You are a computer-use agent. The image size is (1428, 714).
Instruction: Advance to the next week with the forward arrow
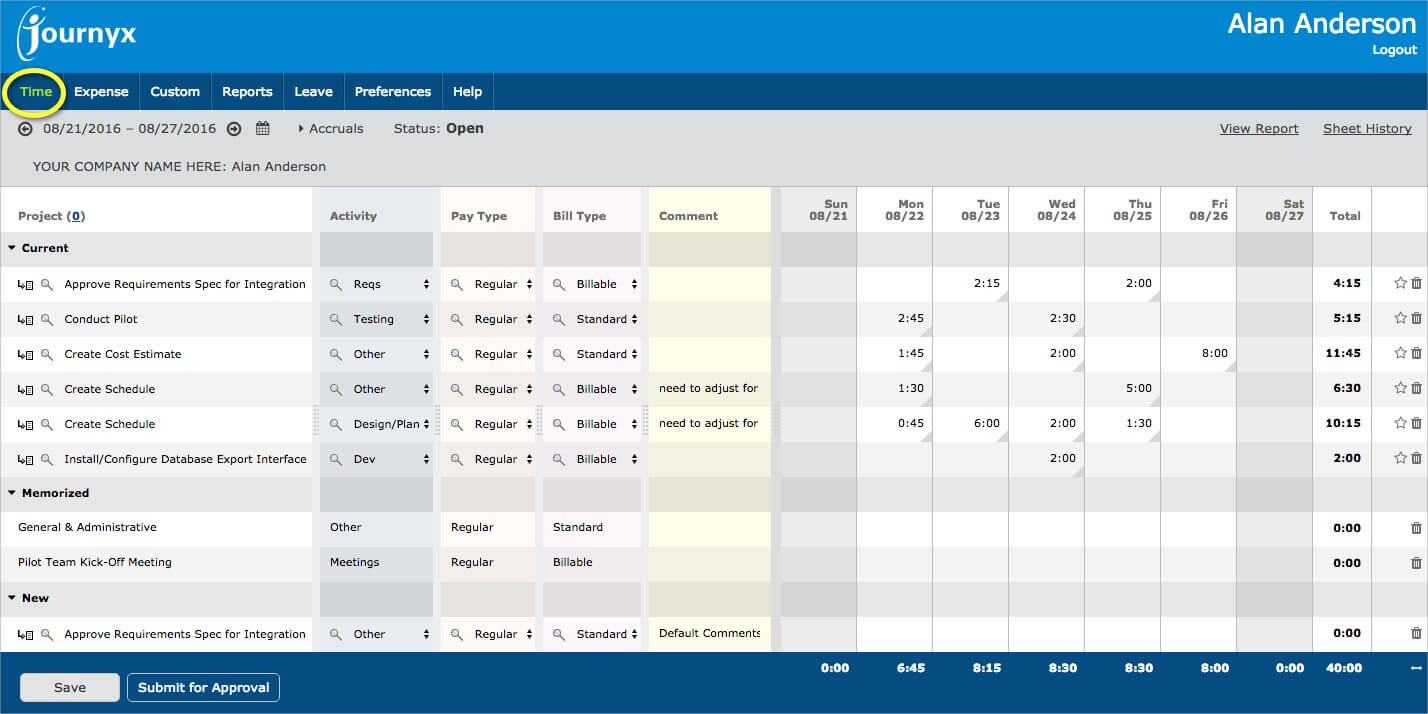point(233,128)
